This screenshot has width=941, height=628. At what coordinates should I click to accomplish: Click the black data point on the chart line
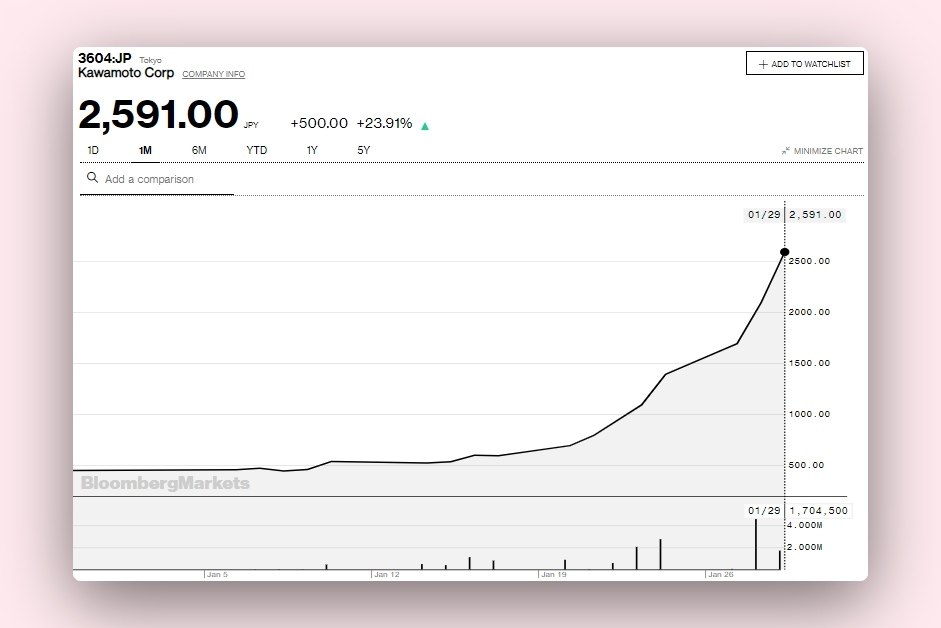[784, 252]
